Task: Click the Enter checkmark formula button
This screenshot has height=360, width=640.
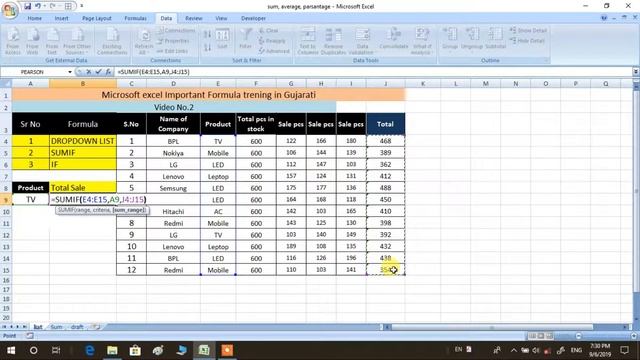Action: (98, 72)
